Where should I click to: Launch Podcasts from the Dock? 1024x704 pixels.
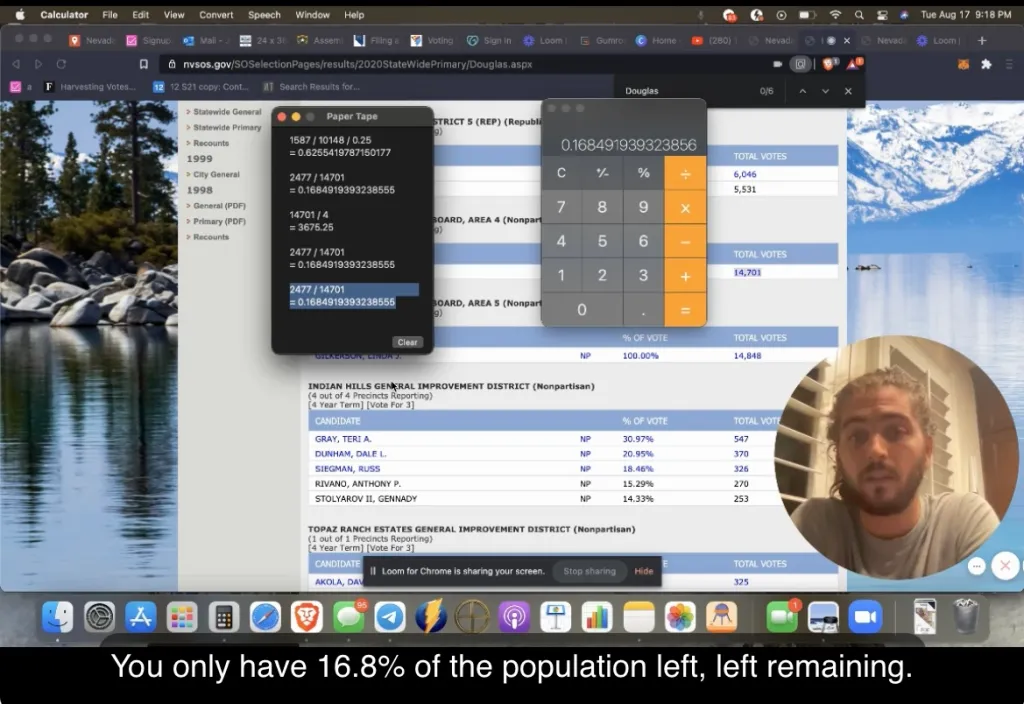(x=514, y=616)
